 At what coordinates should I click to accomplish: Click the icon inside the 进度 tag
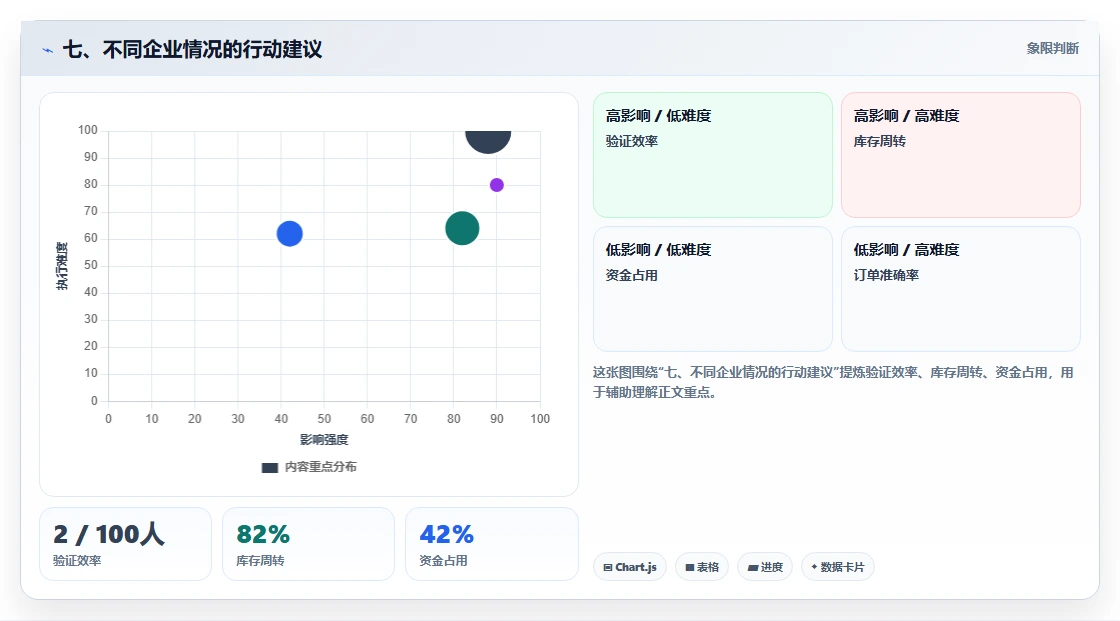753,567
